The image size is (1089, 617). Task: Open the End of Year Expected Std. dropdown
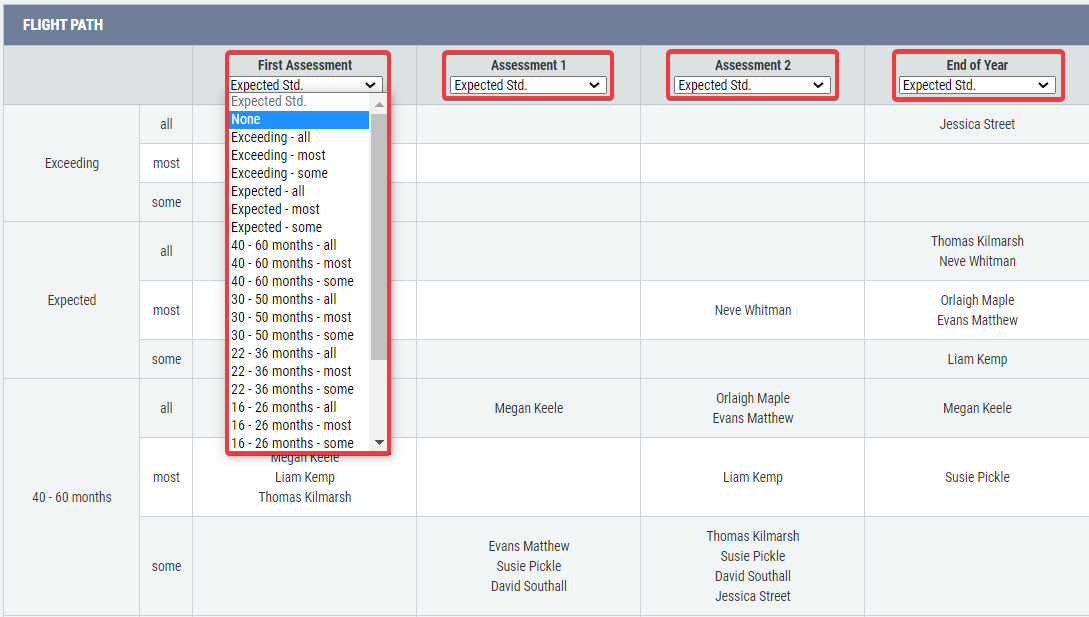coord(976,86)
